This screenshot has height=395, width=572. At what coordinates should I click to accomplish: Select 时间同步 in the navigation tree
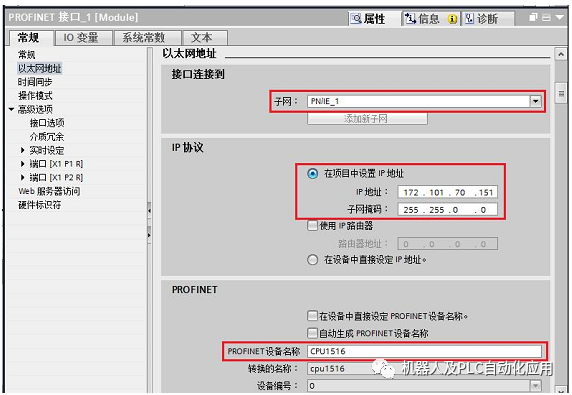[x=35, y=82]
